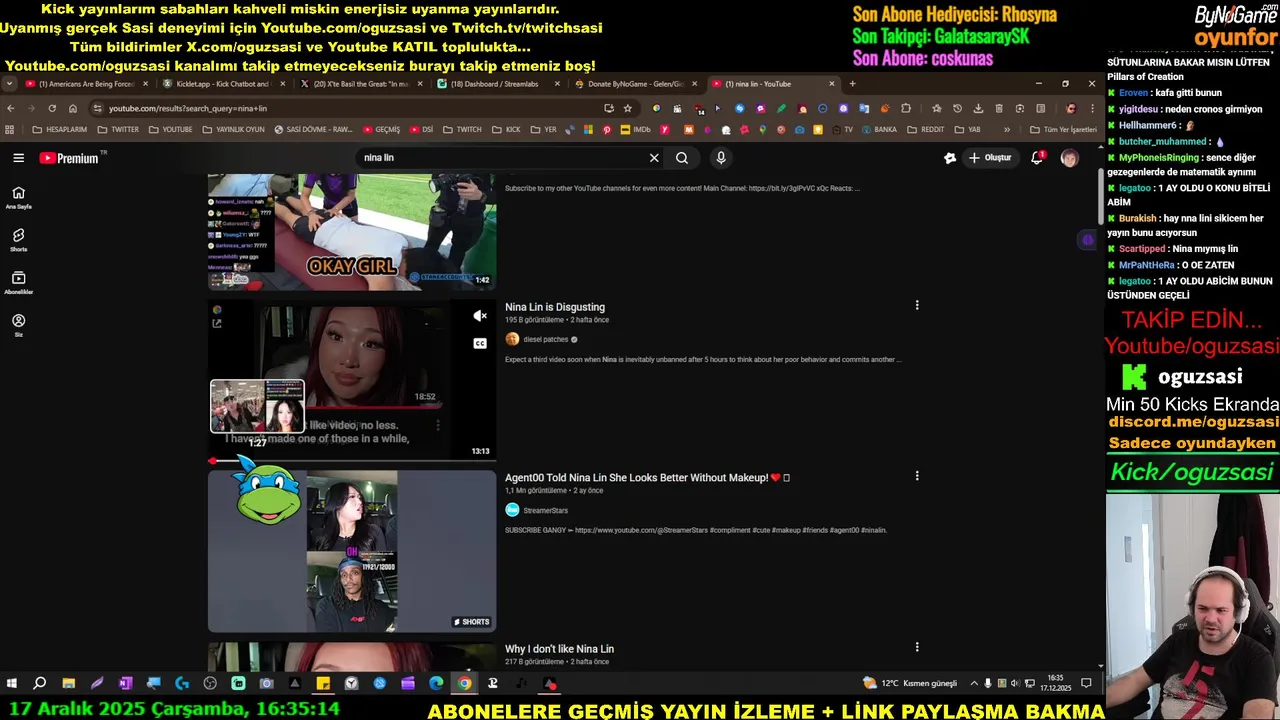Toggle captions CC on the video preview
Screen dimensions: 1280x720
[480, 343]
